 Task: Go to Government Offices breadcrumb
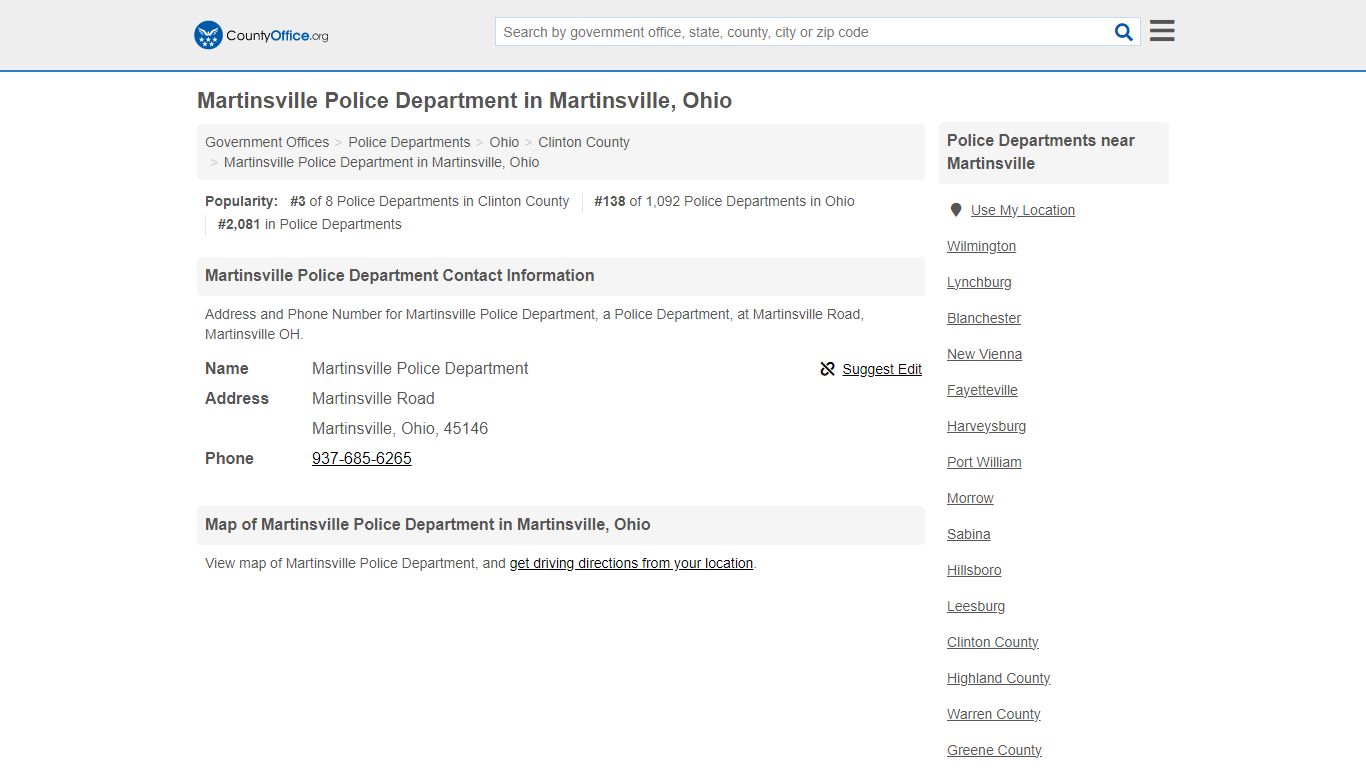267,142
